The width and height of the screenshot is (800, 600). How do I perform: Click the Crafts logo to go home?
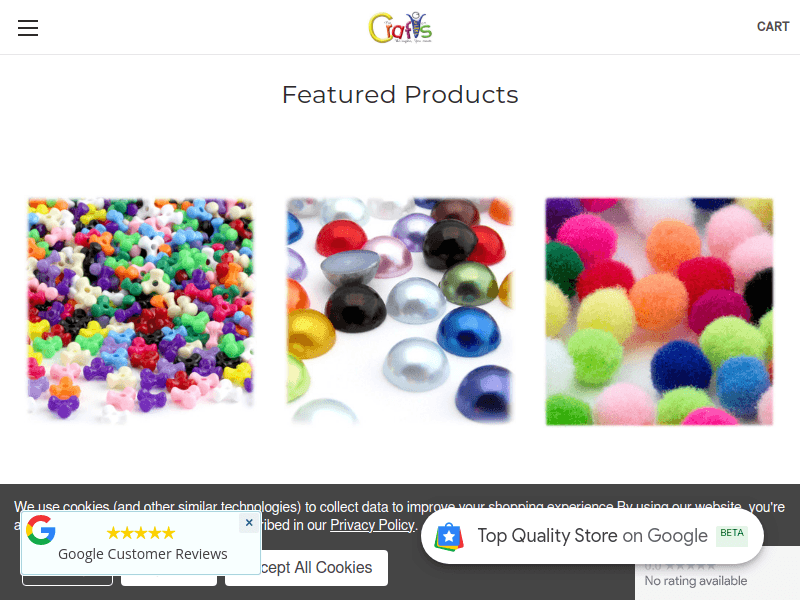[400, 28]
